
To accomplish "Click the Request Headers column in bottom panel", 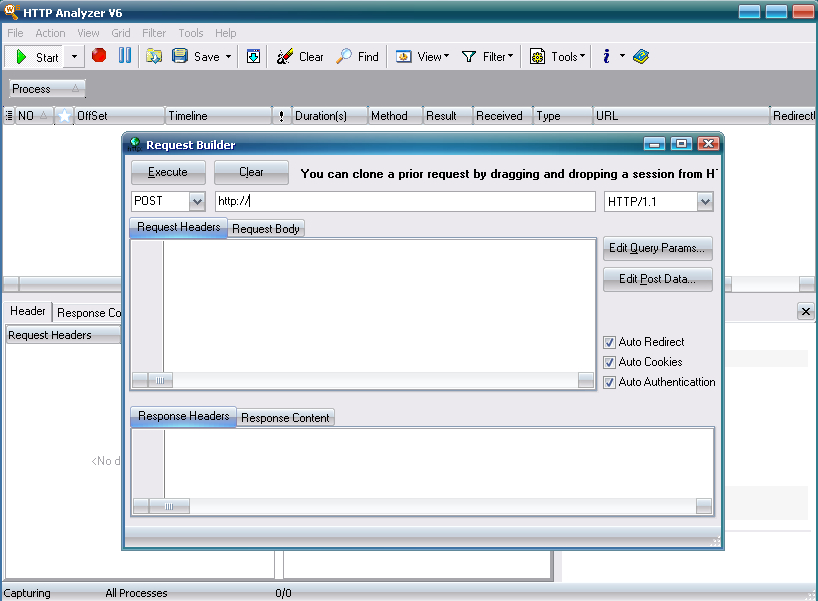I will point(63,335).
